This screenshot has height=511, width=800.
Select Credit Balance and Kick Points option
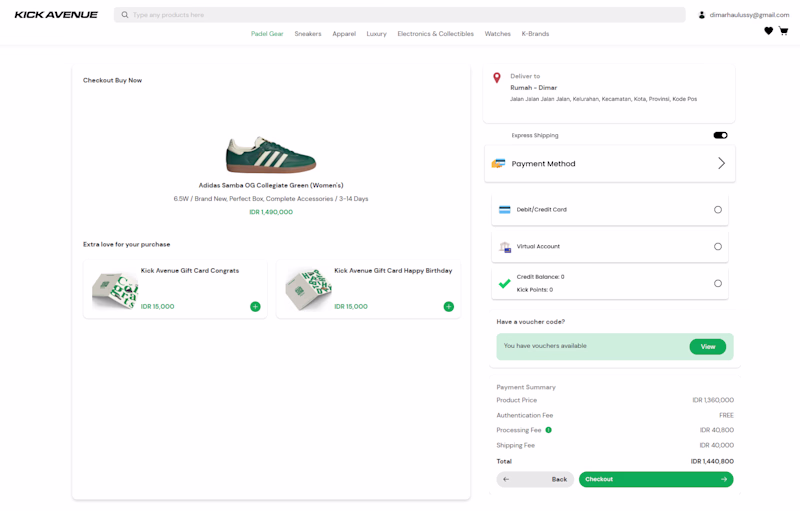(x=717, y=283)
